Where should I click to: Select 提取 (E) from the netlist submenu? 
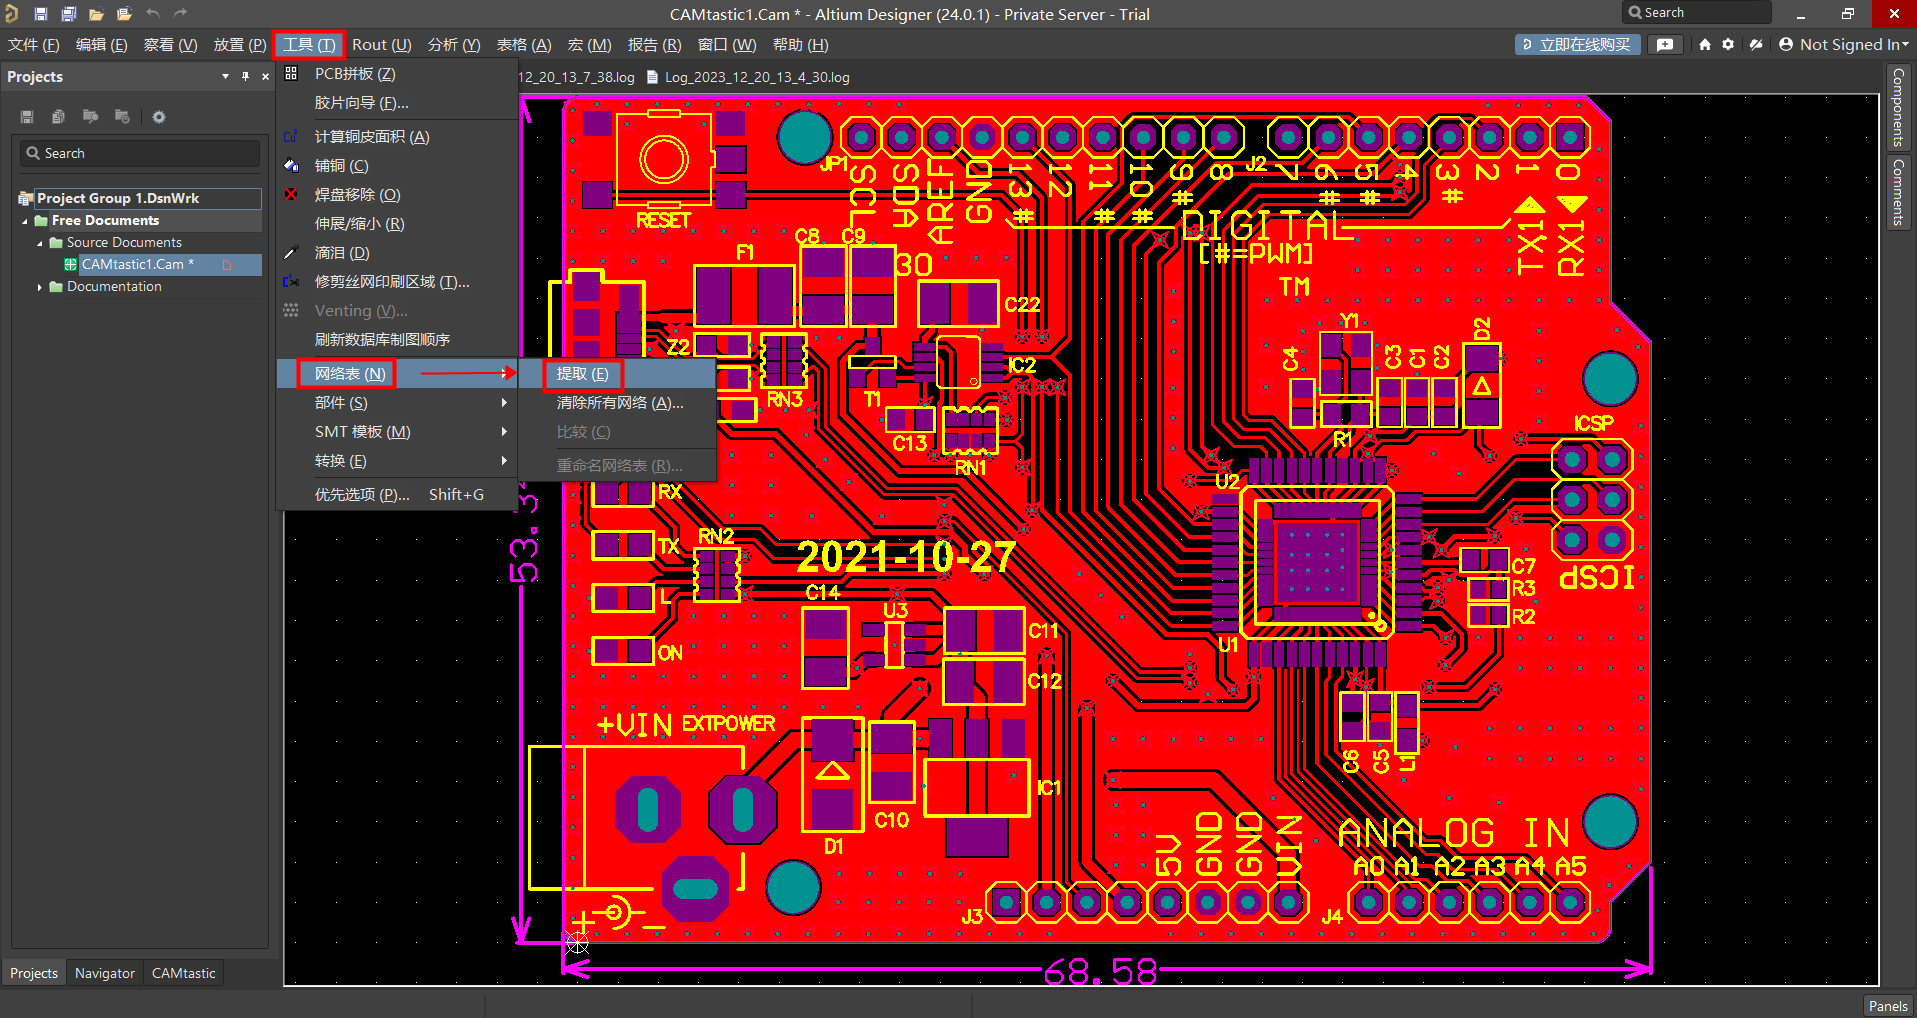click(x=583, y=374)
